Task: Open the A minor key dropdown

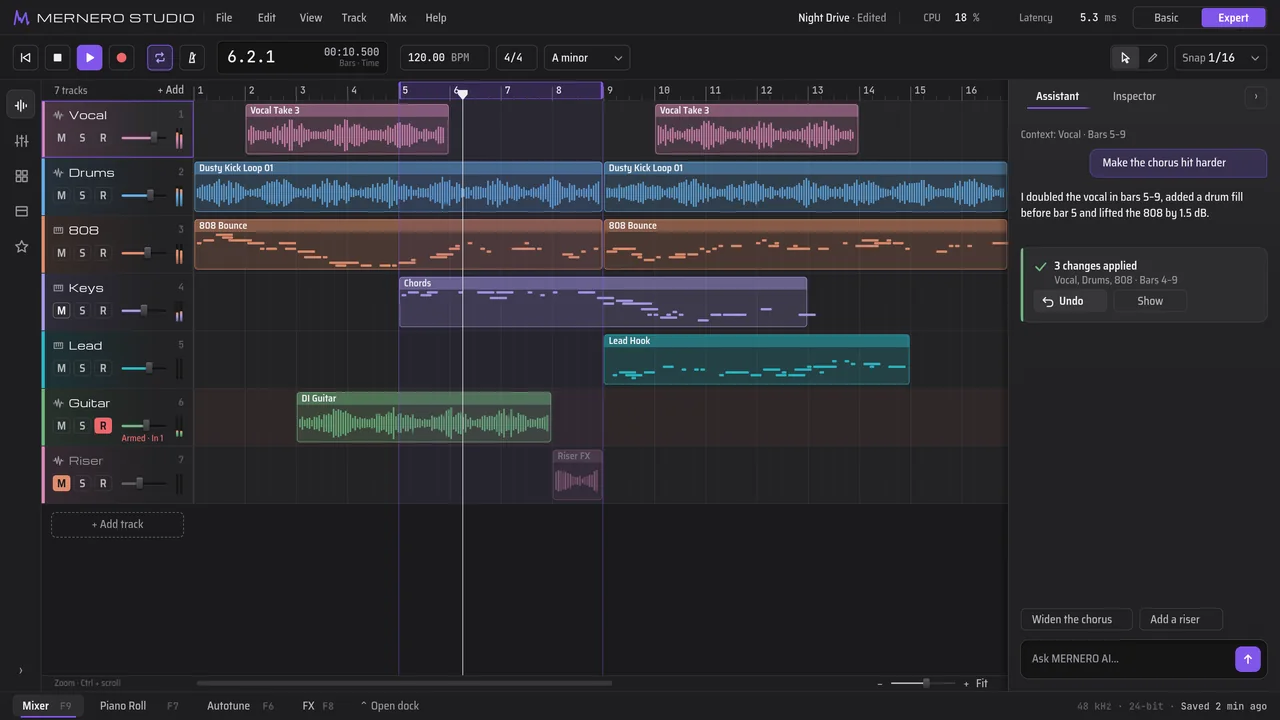Action: [x=587, y=58]
